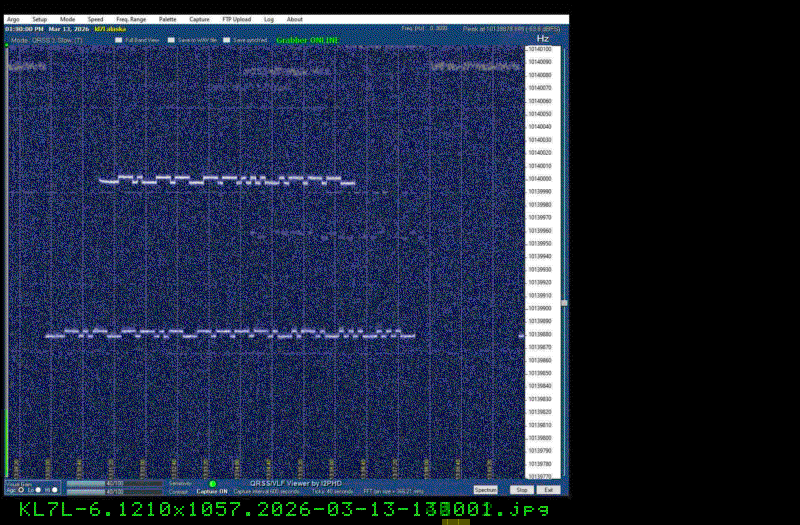Open the Speed menu
This screenshot has height=525, width=800.
click(95, 19)
